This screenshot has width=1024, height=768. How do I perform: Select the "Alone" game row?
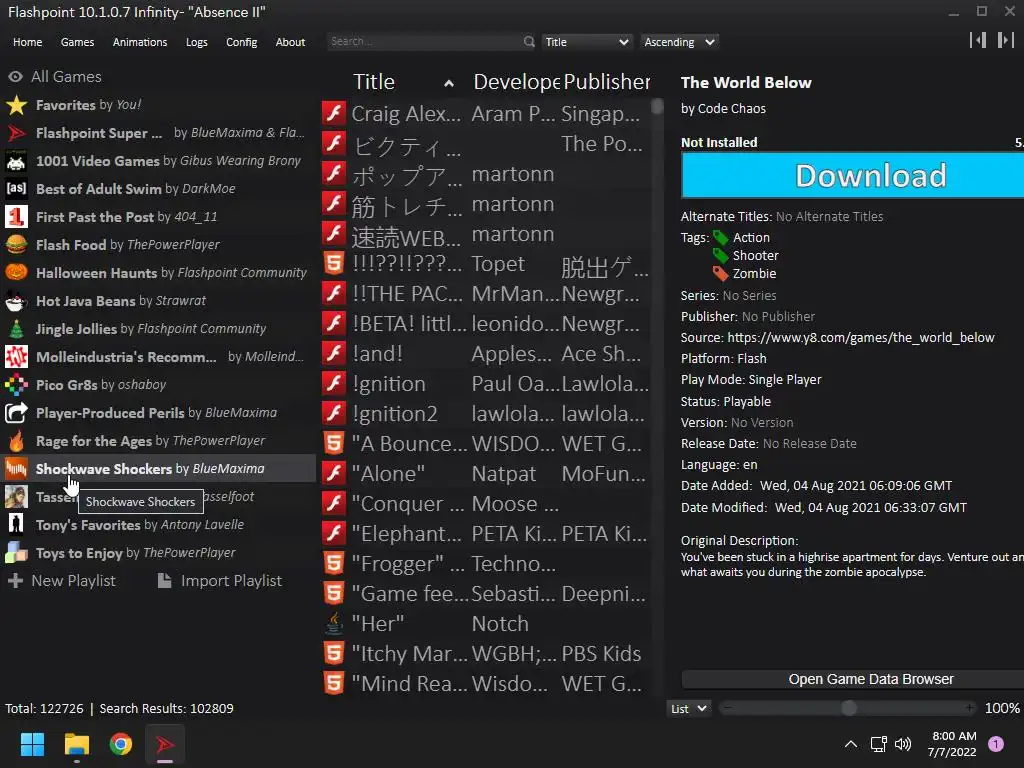click(486, 473)
